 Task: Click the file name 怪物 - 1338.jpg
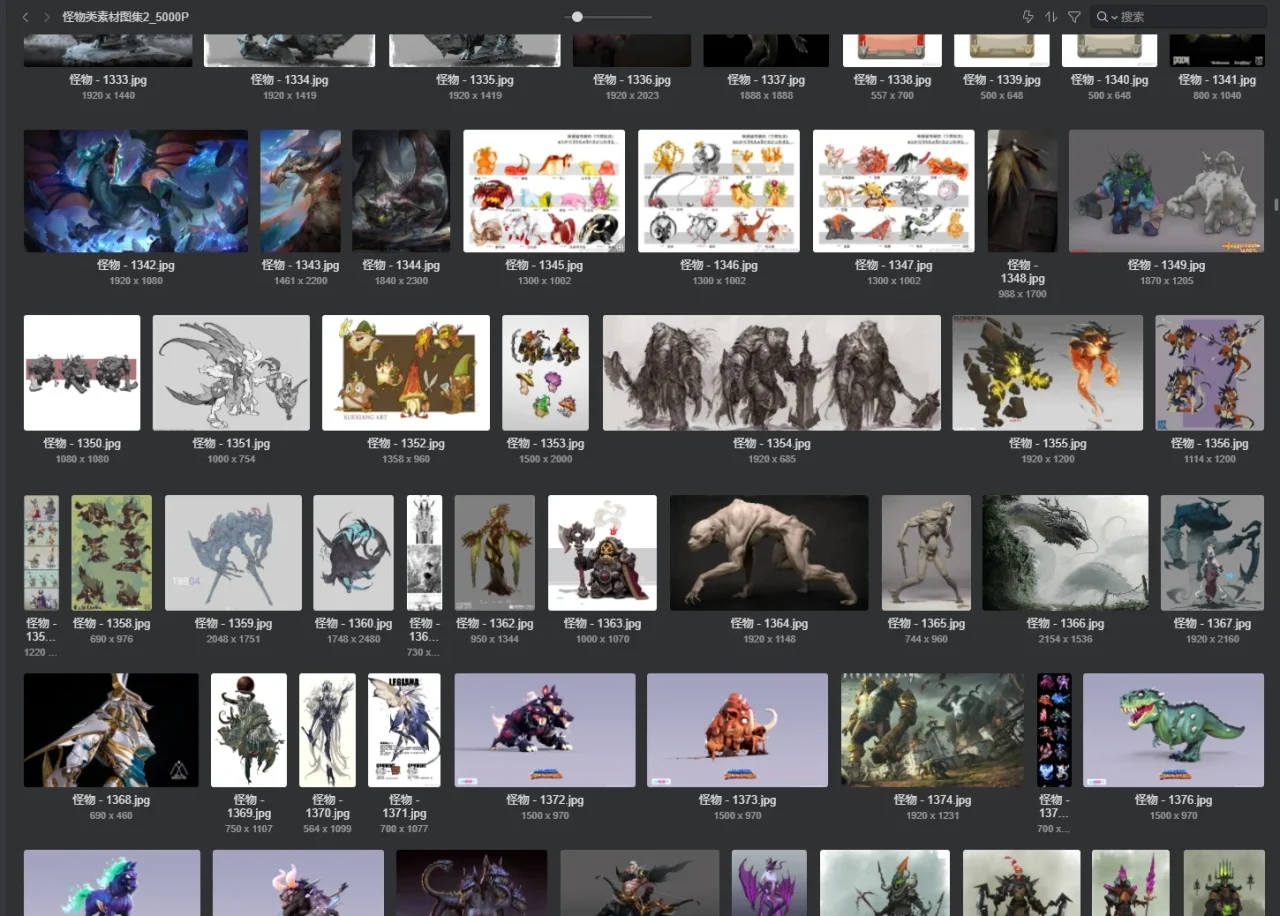coord(892,80)
